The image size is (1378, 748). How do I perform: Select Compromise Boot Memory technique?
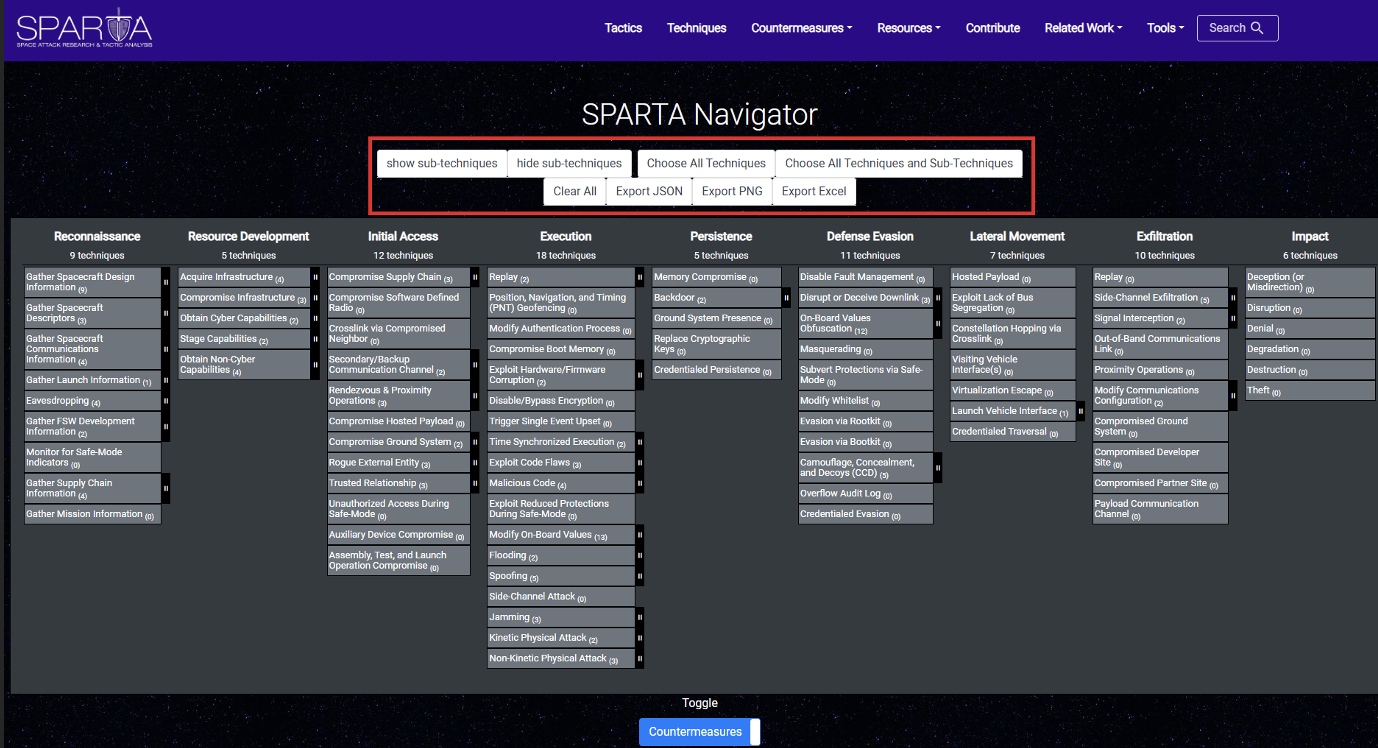click(x=561, y=349)
